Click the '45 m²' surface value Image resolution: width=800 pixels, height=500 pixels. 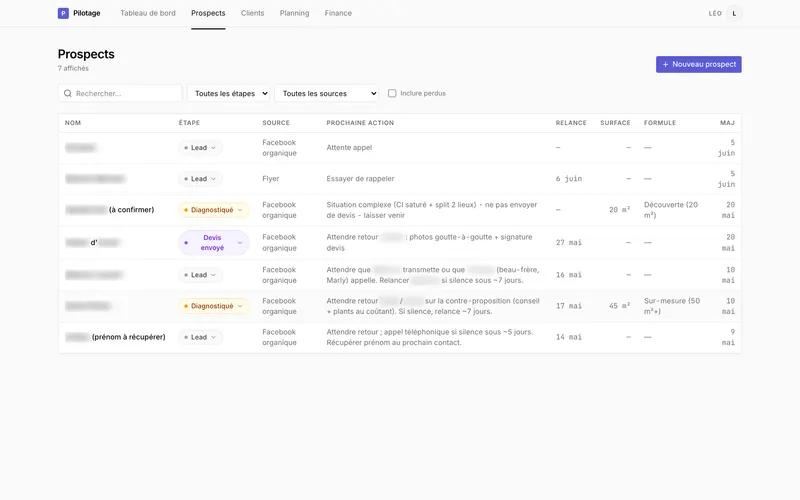pyautogui.click(x=620, y=306)
